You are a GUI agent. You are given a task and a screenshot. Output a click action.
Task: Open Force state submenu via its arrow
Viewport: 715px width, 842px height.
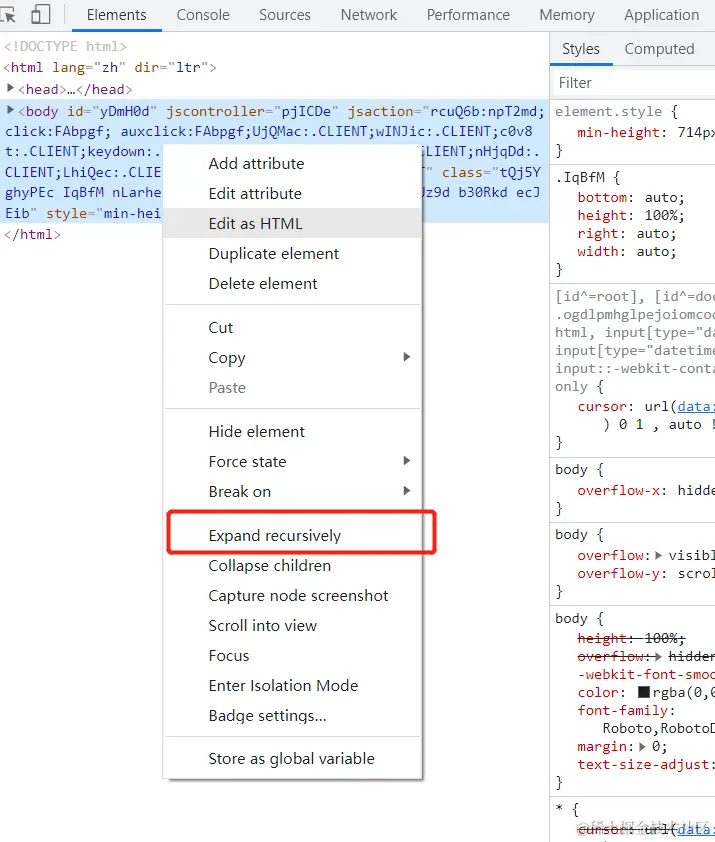pos(407,461)
